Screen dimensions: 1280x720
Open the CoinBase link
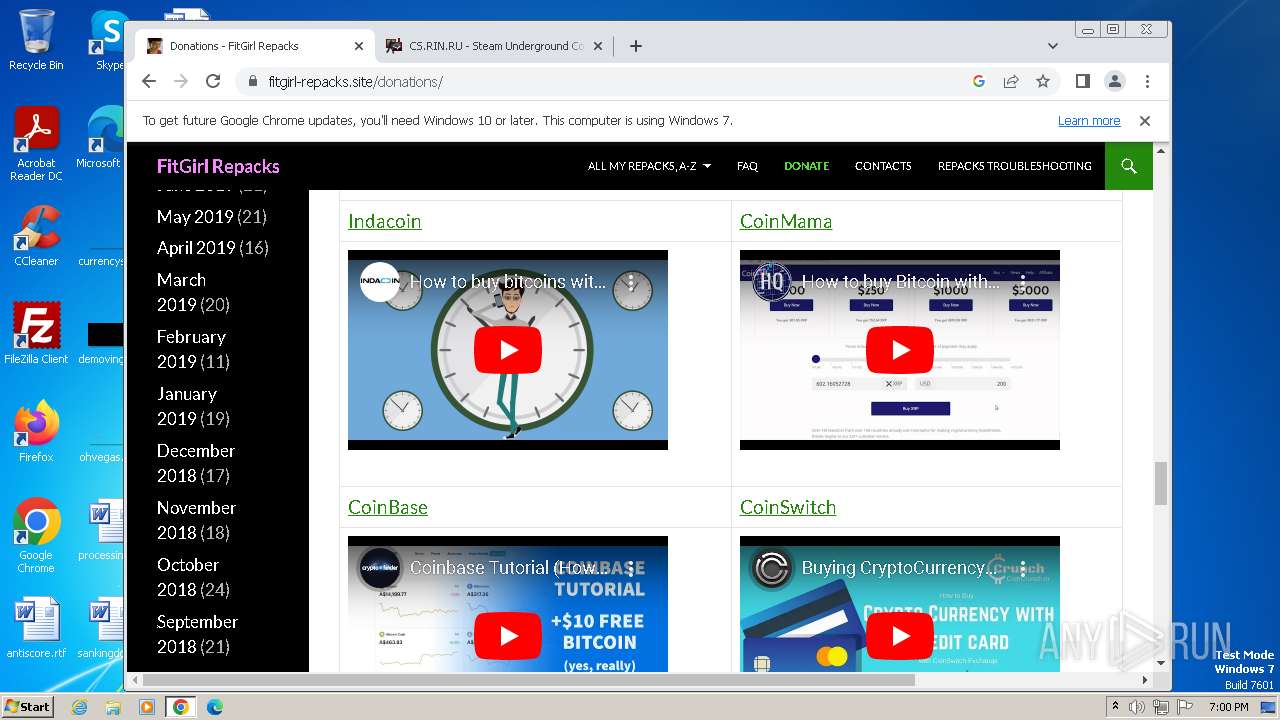click(x=388, y=507)
